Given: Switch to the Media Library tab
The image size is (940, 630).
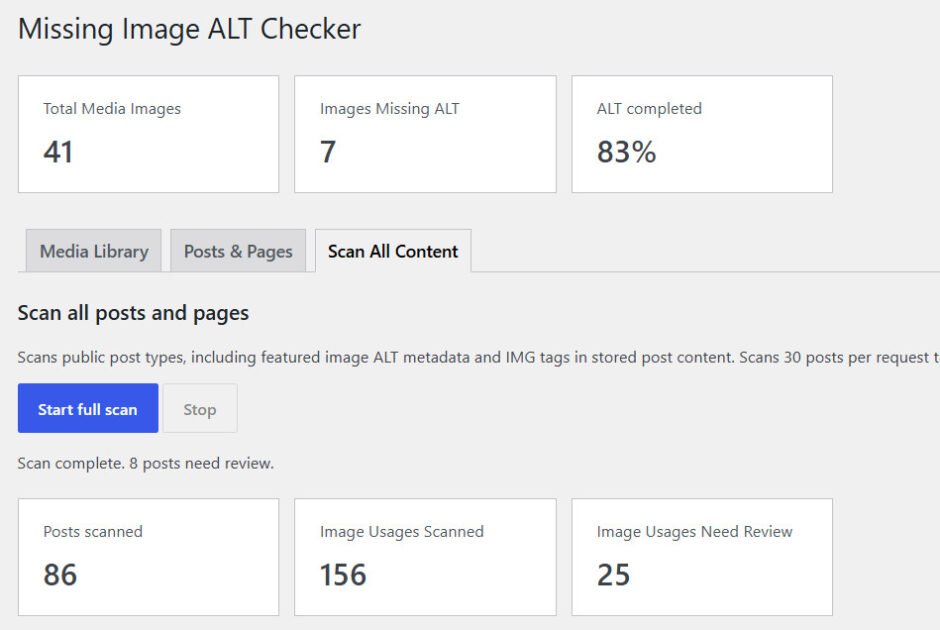Looking at the screenshot, I should pos(94,251).
